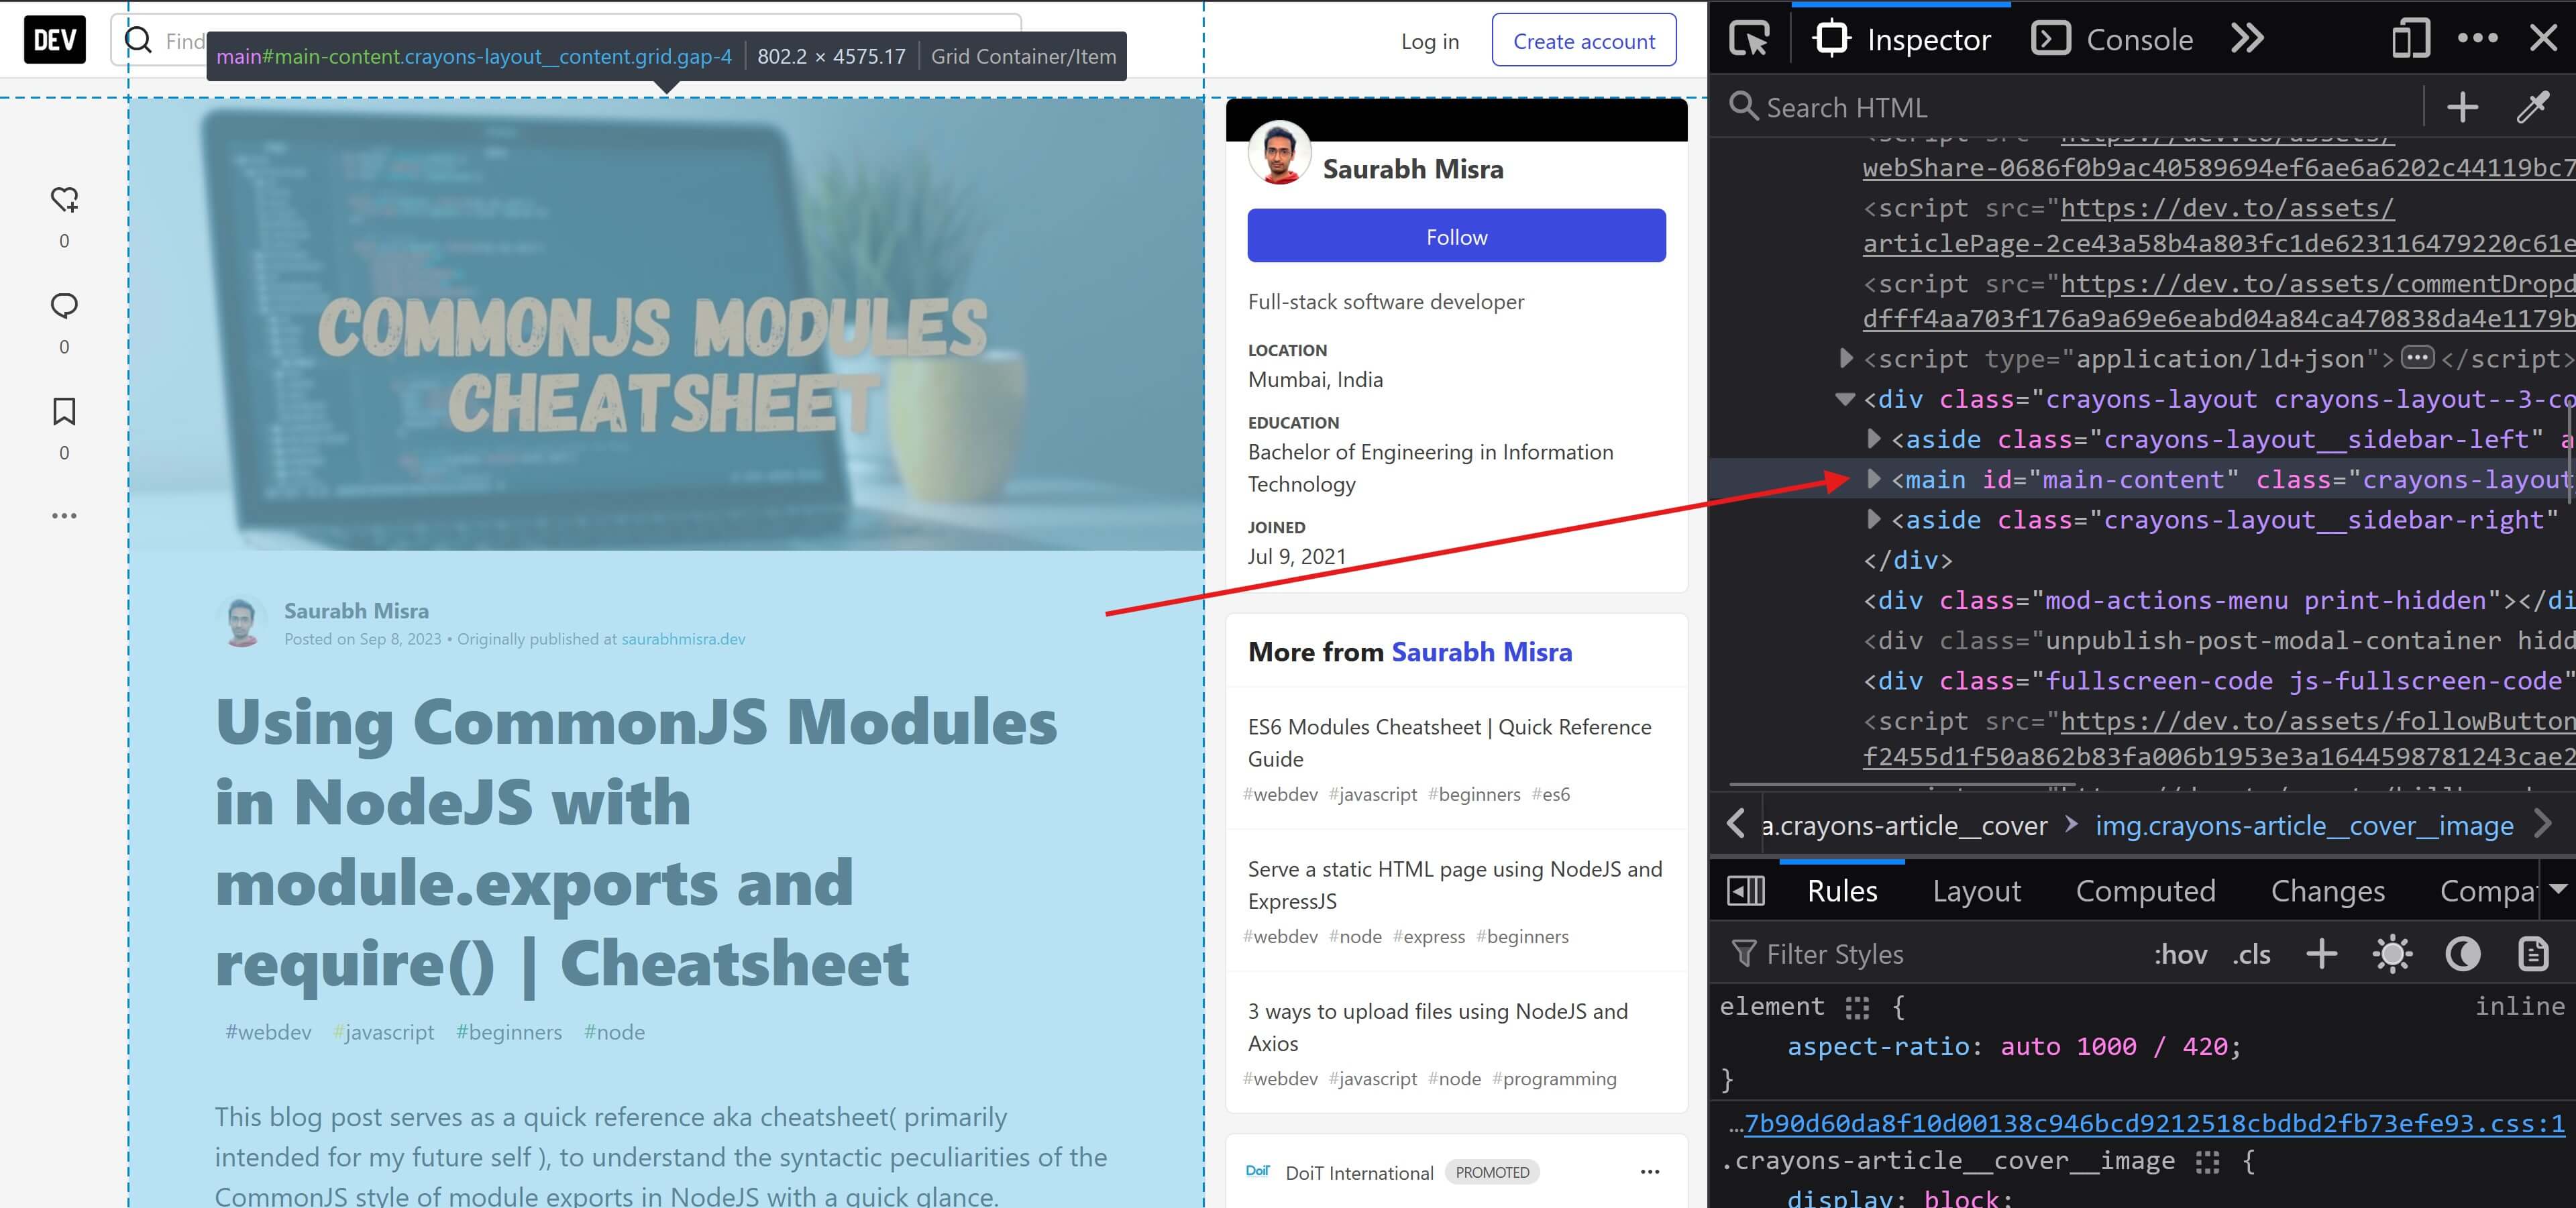
Task: Open the articlePage script source link
Action: pyautogui.click(x=2218, y=225)
